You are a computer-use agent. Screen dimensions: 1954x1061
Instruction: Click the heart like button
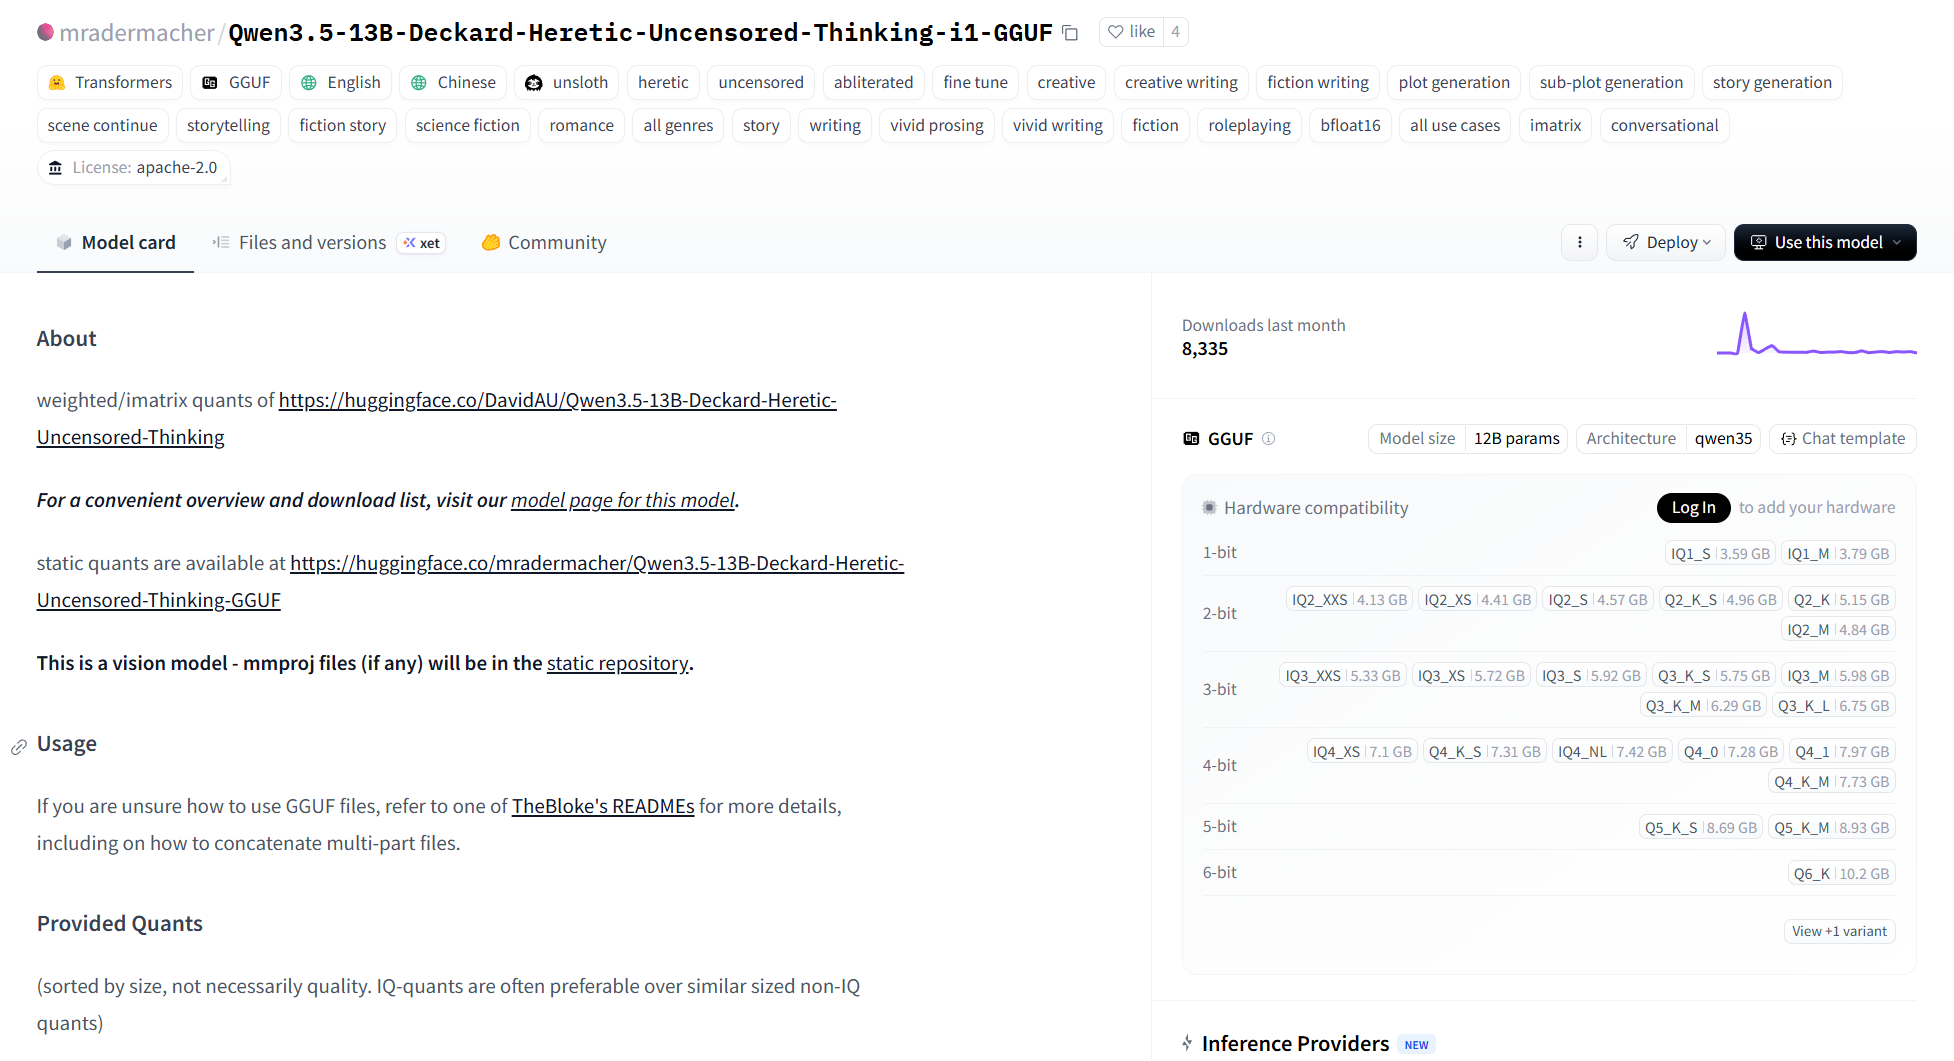coord(1131,32)
